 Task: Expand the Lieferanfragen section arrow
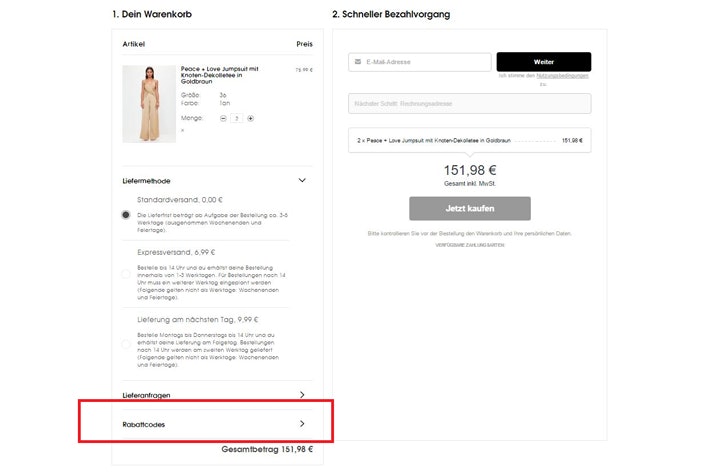click(302, 395)
